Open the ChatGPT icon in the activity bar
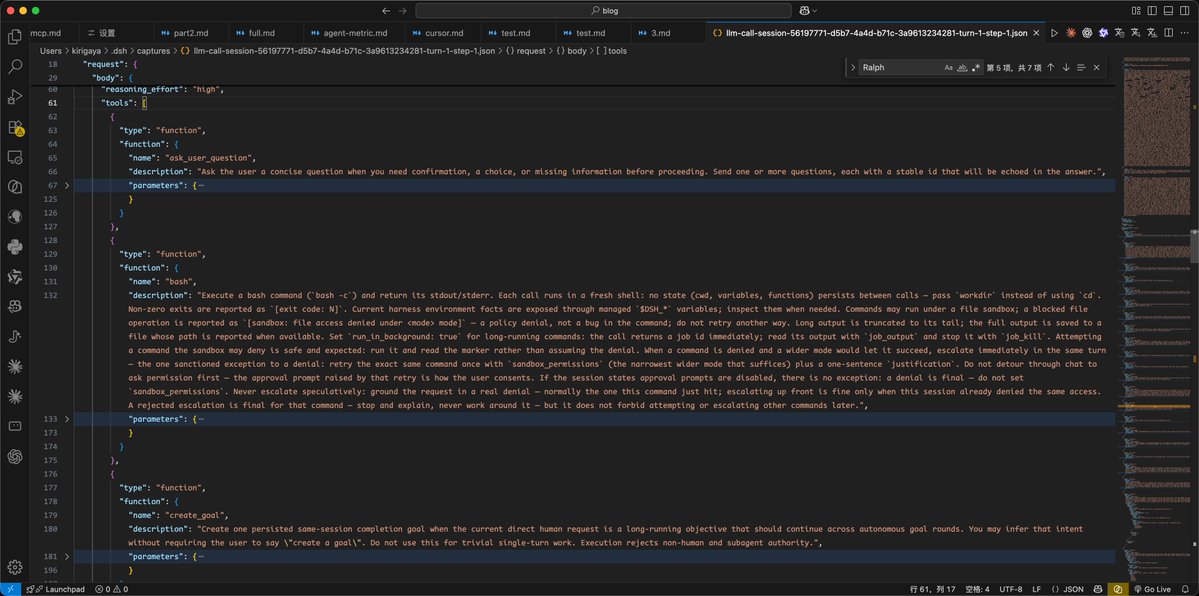The image size is (1199, 596). point(15,456)
